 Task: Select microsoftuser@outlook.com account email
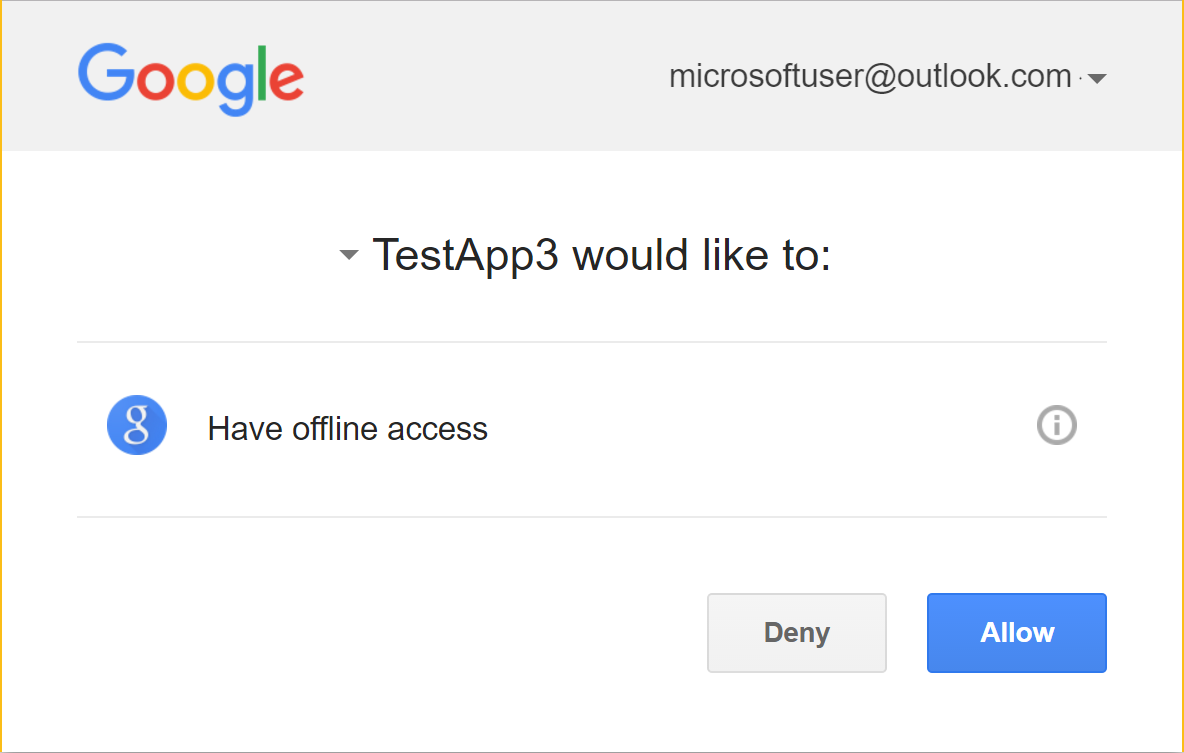click(870, 76)
